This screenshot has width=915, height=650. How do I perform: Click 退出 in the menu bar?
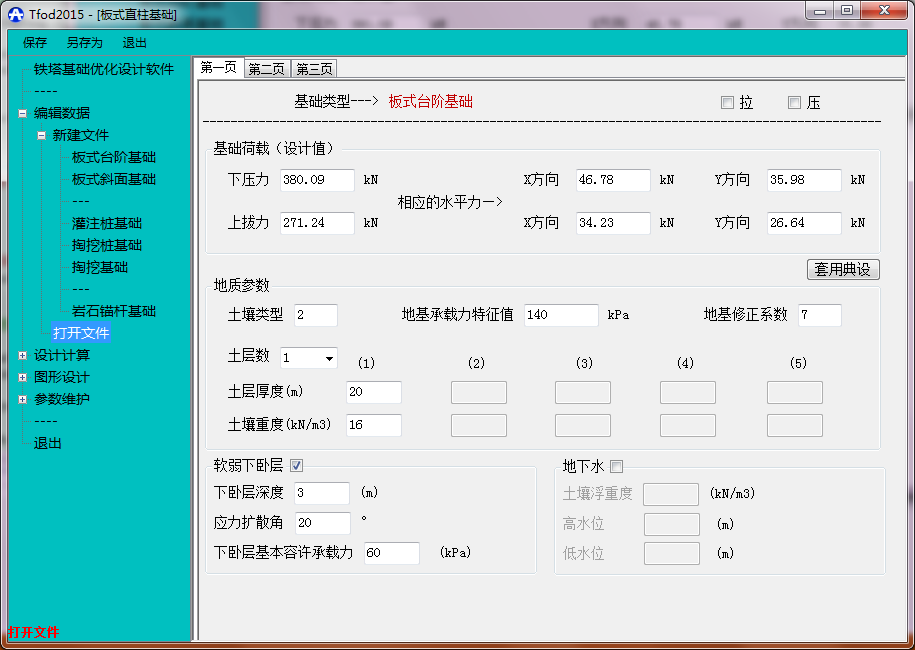135,43
